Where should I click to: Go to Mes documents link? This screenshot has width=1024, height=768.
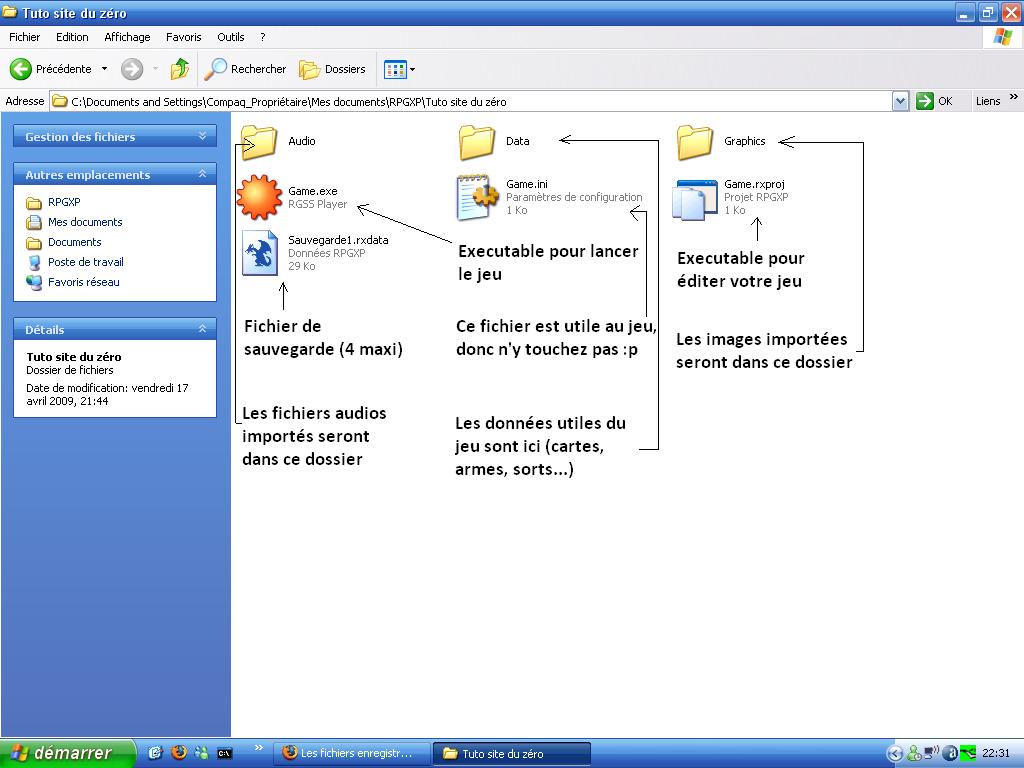click(x=85, y=222)
